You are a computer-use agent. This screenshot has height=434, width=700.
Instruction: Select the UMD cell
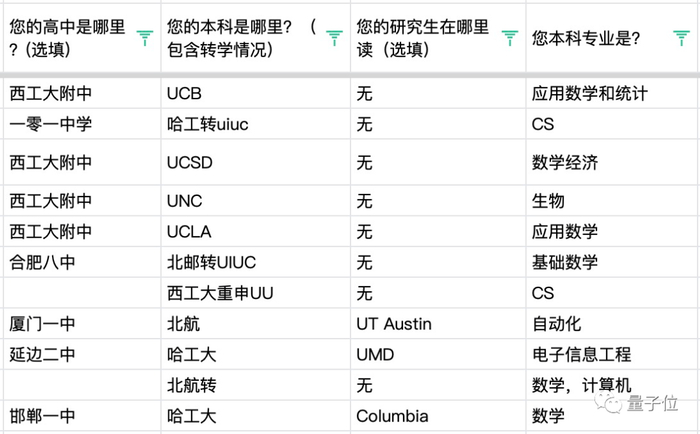pyautogui.click(x=375, y=355)
